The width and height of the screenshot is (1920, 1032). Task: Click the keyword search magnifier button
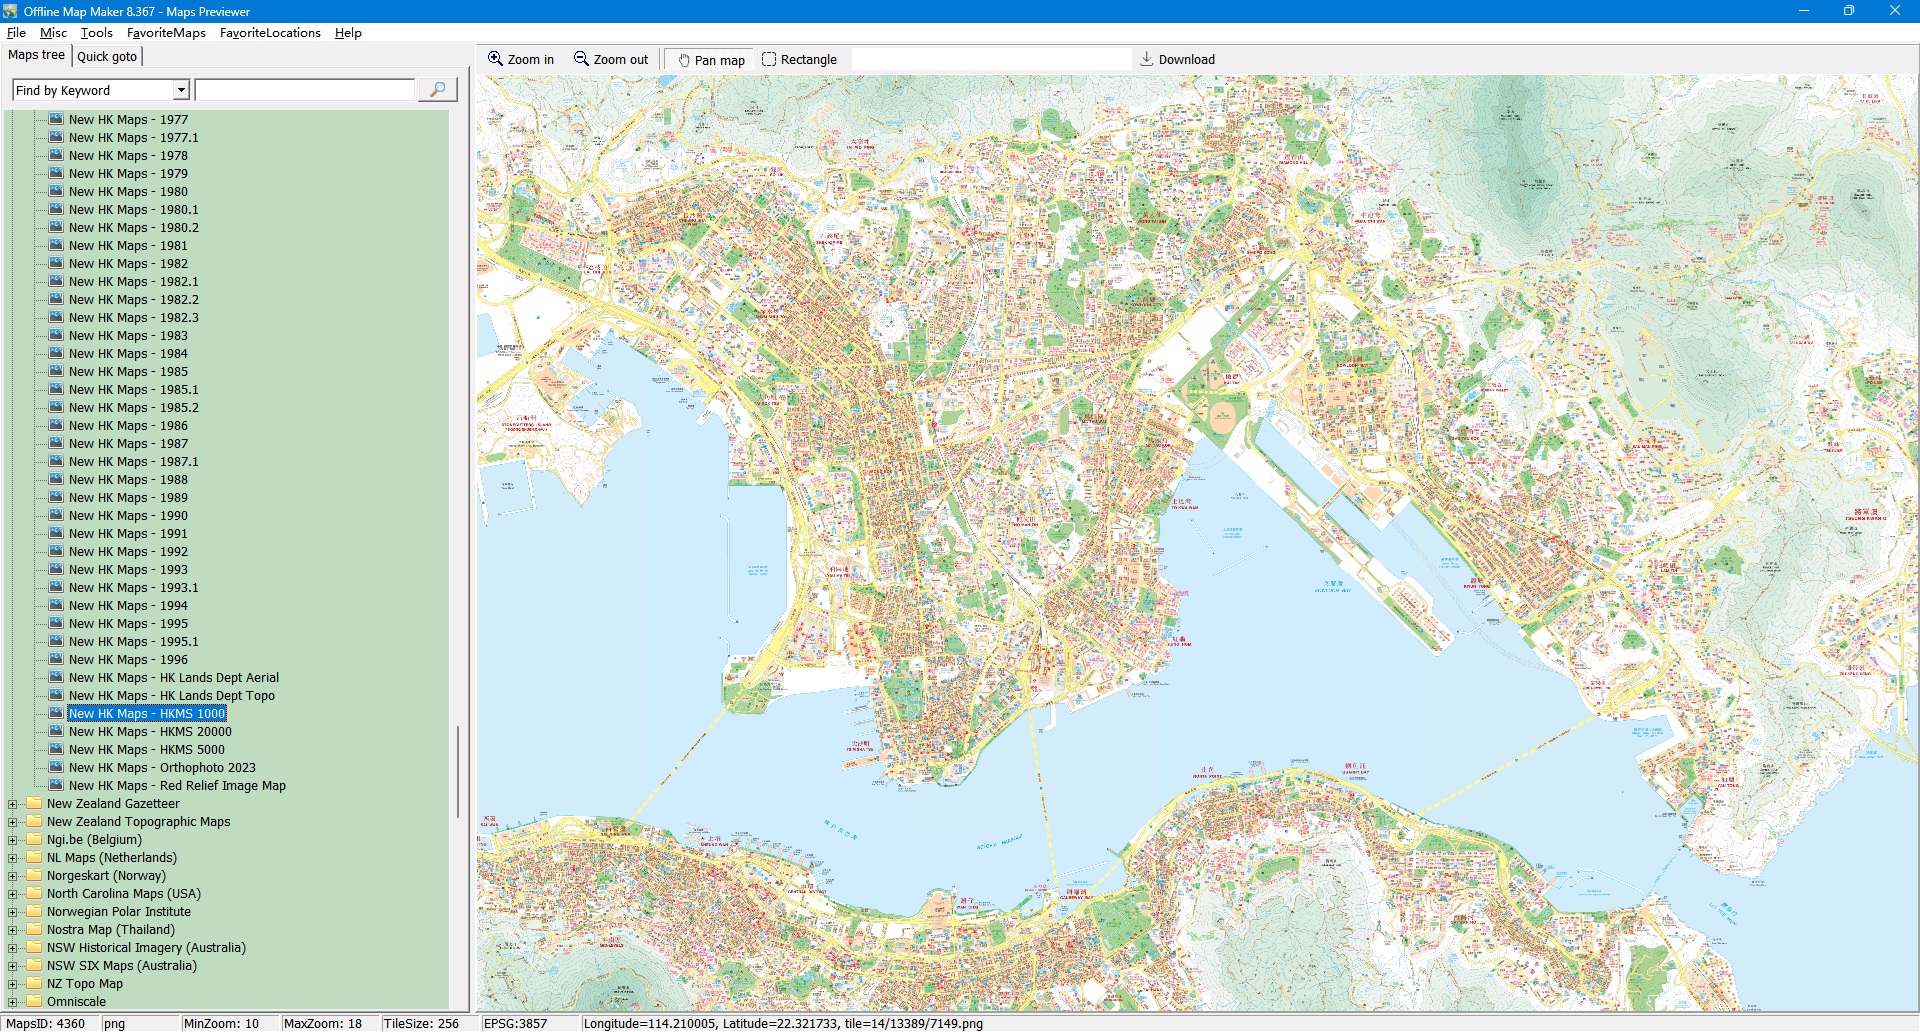[437, 90]
